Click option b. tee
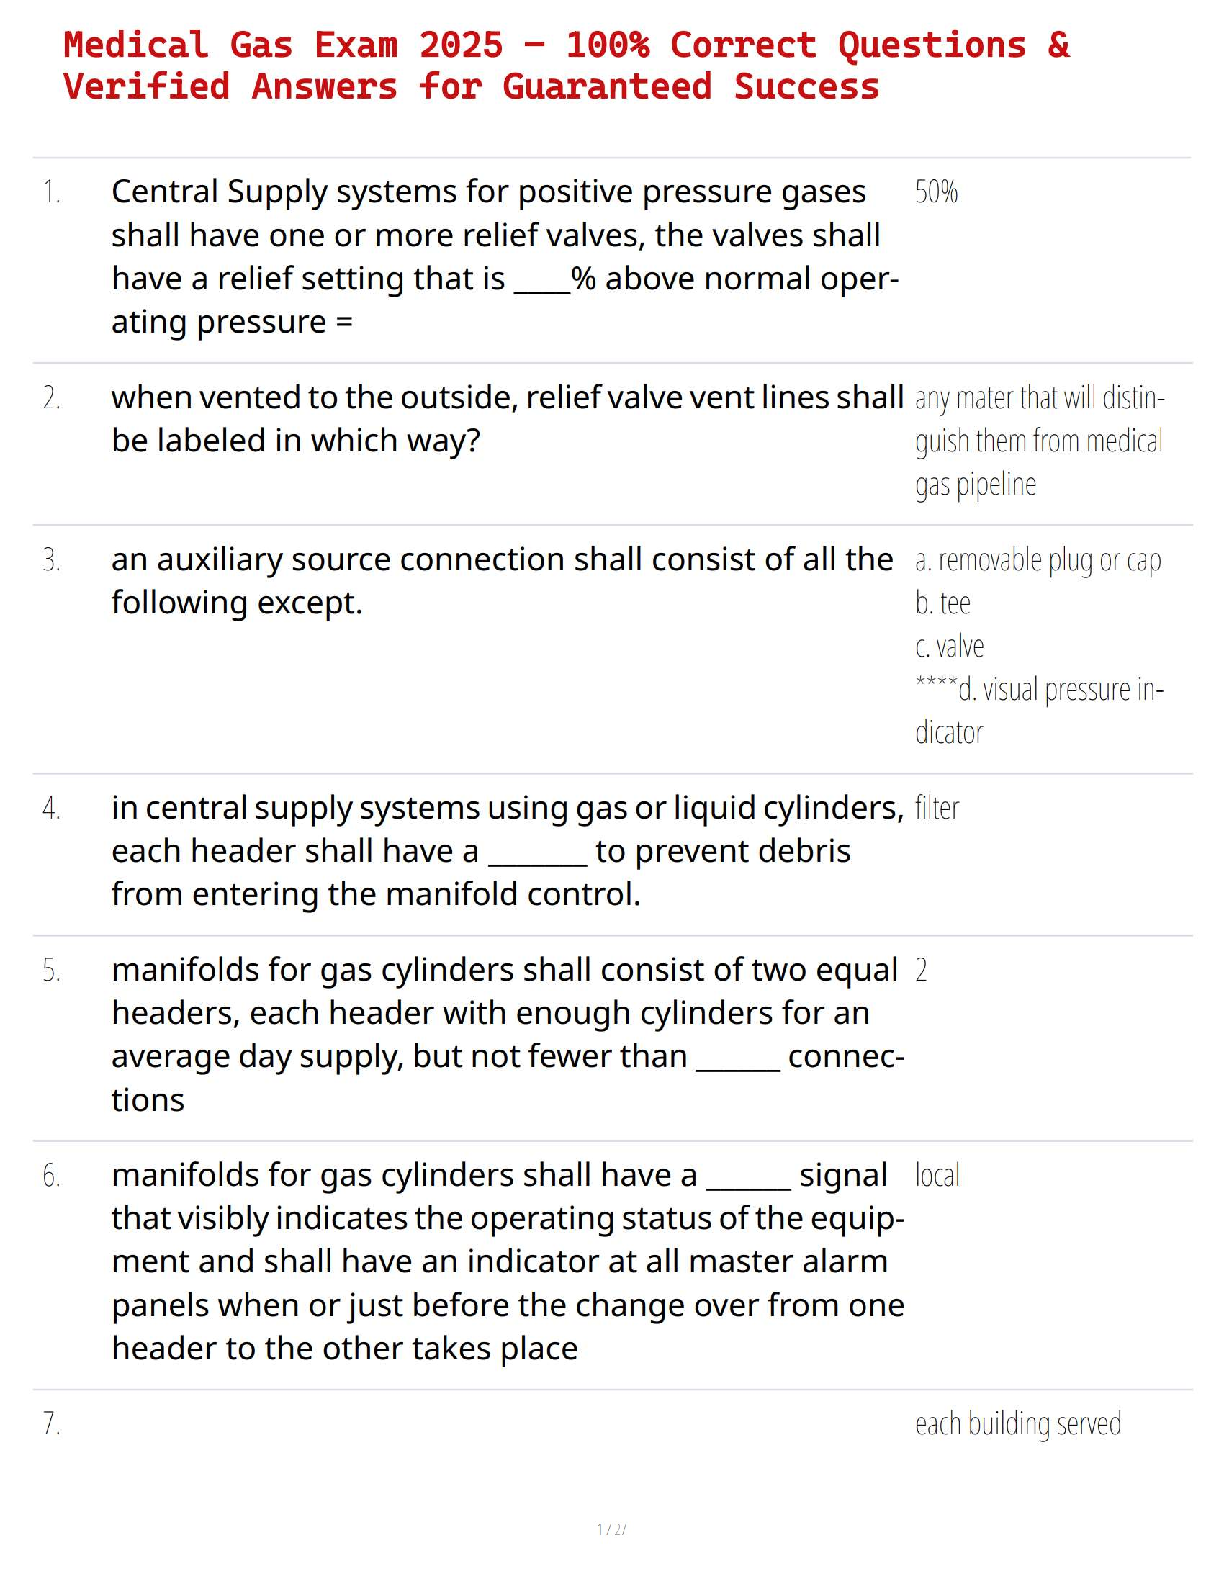1224x1584 pixels. pyautogui.click(x=942, y=603)
